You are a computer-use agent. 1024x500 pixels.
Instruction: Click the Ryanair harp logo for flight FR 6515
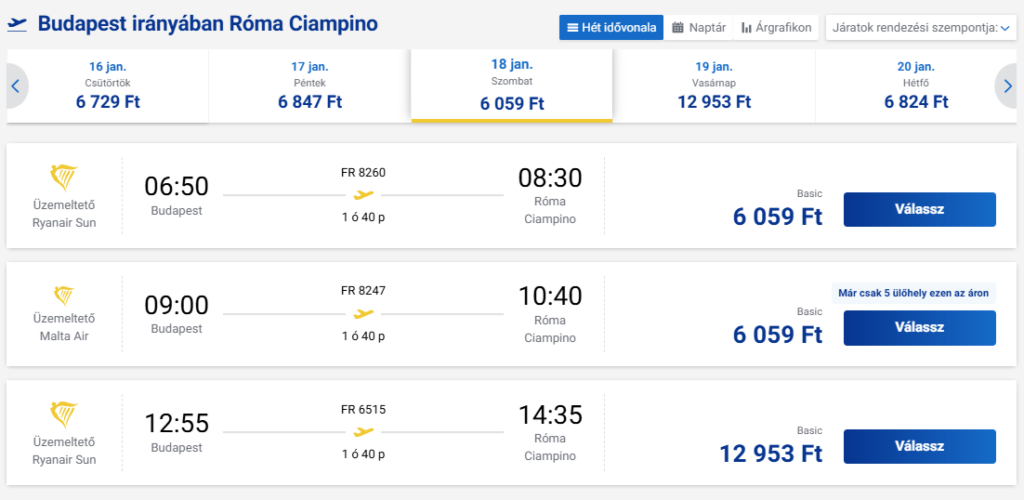(64, 415)
